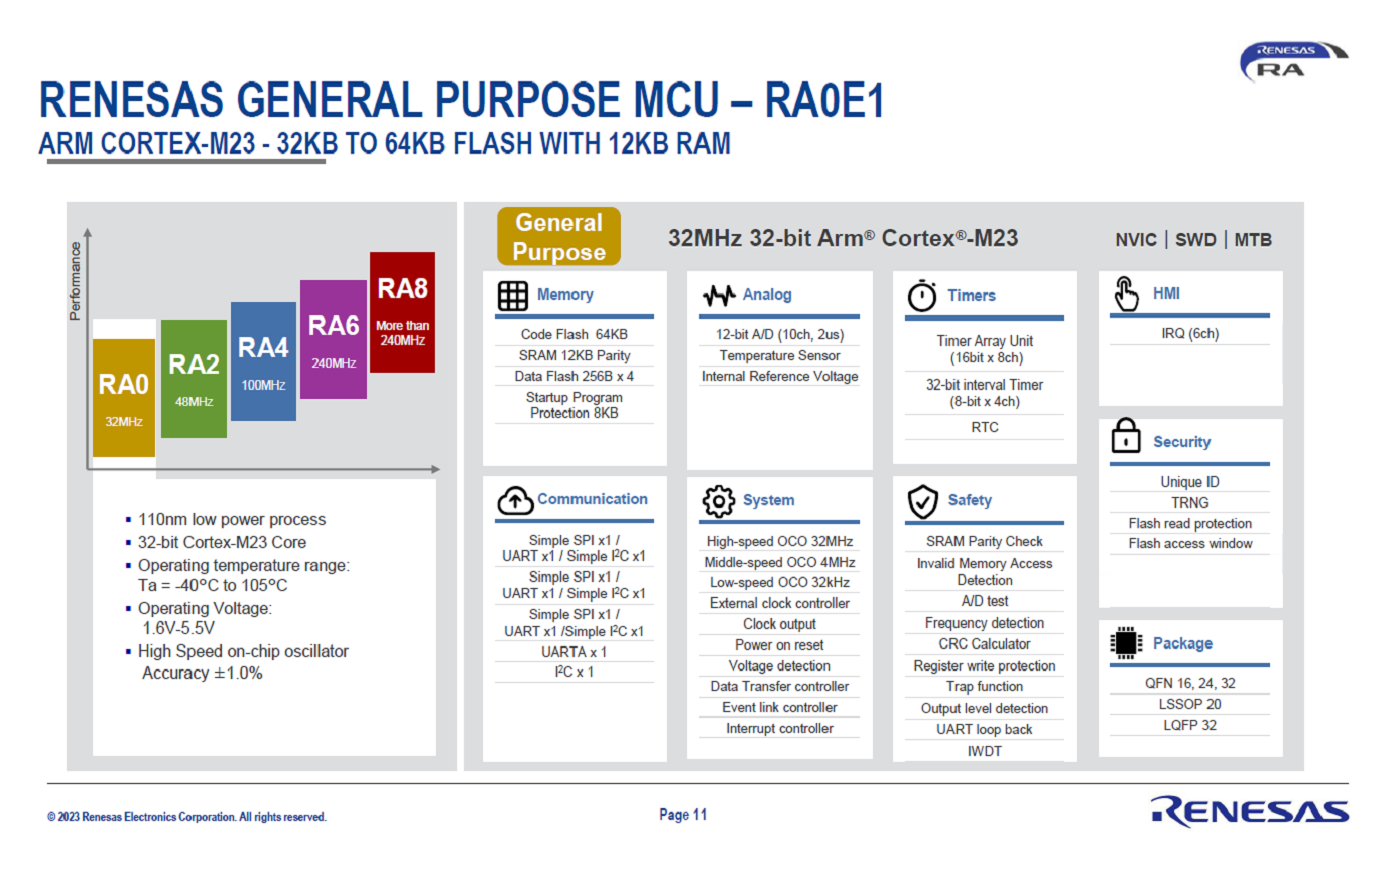
Task: Click 'QFN 16, 24, 32' package entry
Action: (x=1190, y=683)
